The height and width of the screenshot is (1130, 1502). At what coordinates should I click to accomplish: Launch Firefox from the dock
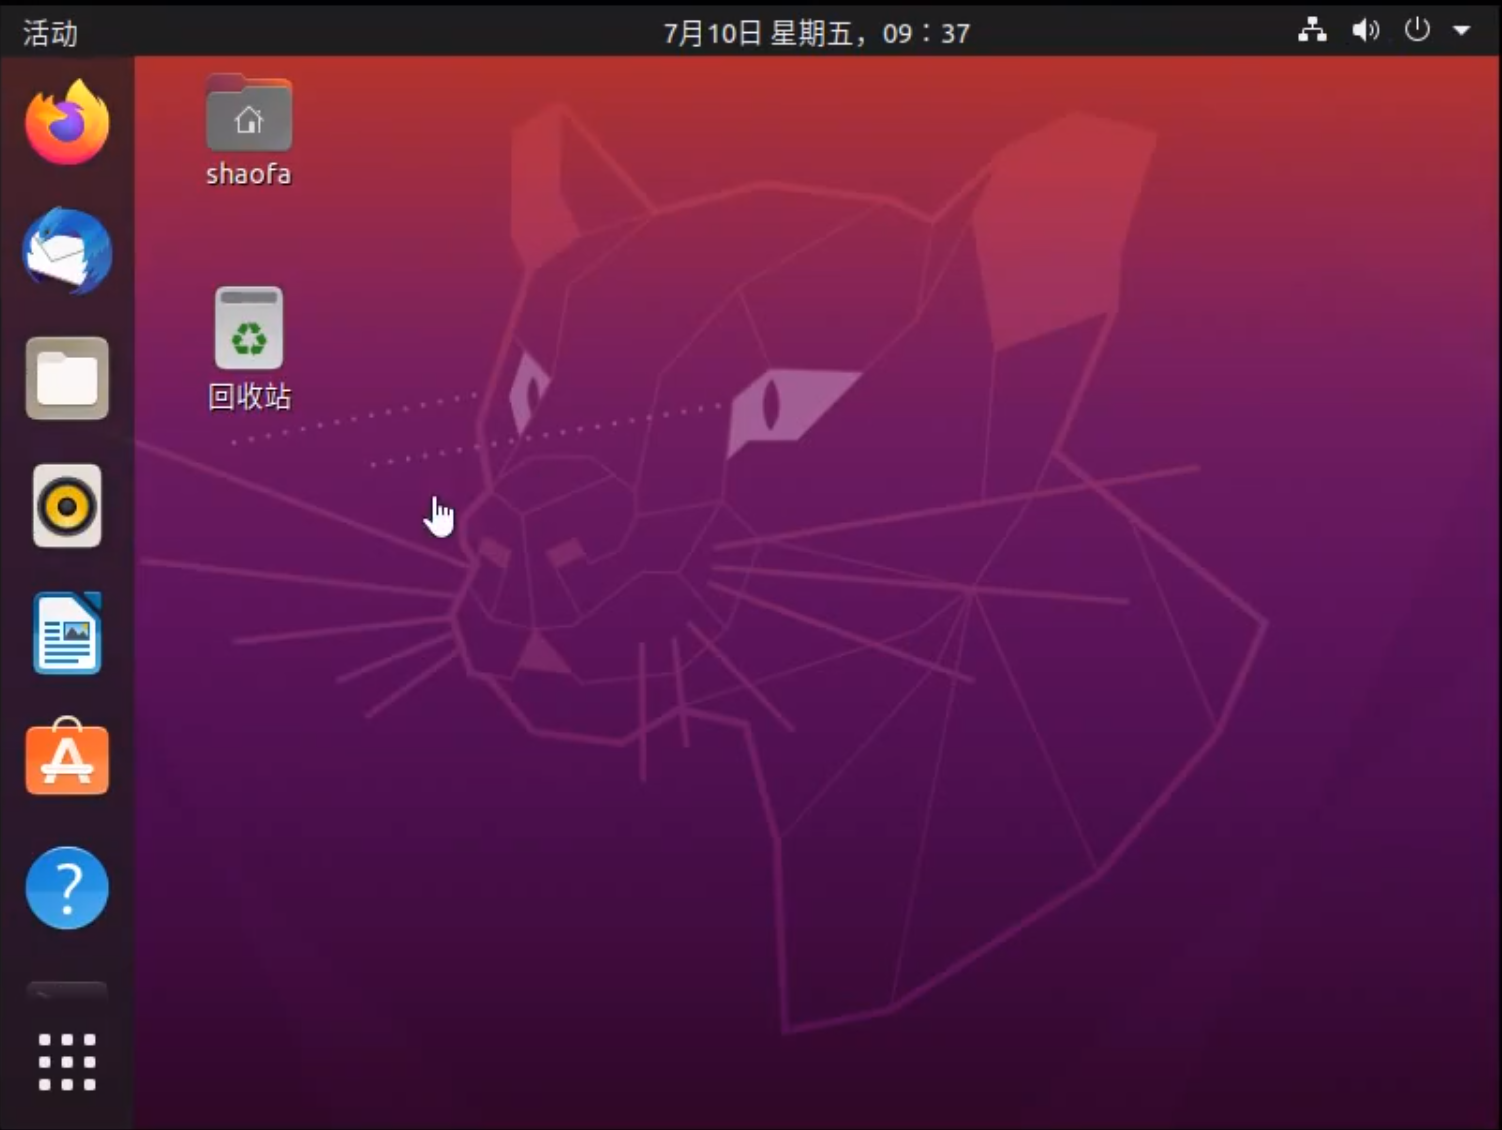pos(66,120)
